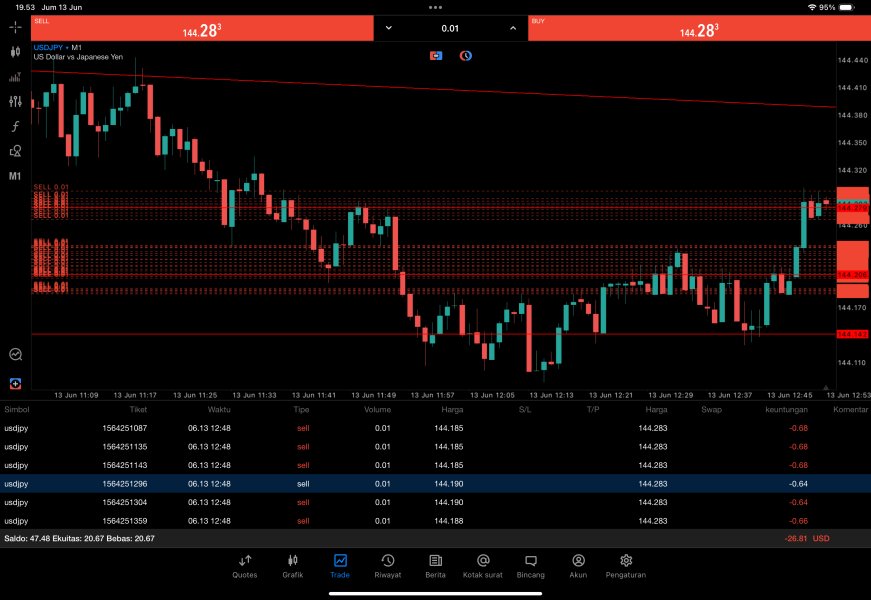This screenshot has height=600, width=871.
Task: Select the crosshair tool in the left sidebar
Action: [x=15, y=27]
